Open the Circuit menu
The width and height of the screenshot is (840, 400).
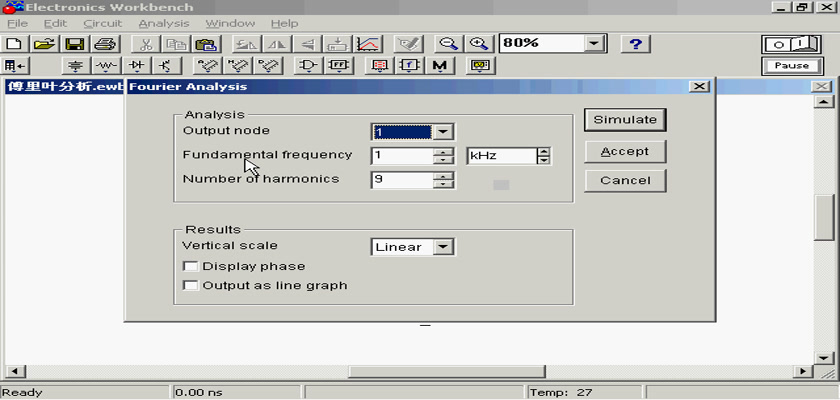point(103,24)
